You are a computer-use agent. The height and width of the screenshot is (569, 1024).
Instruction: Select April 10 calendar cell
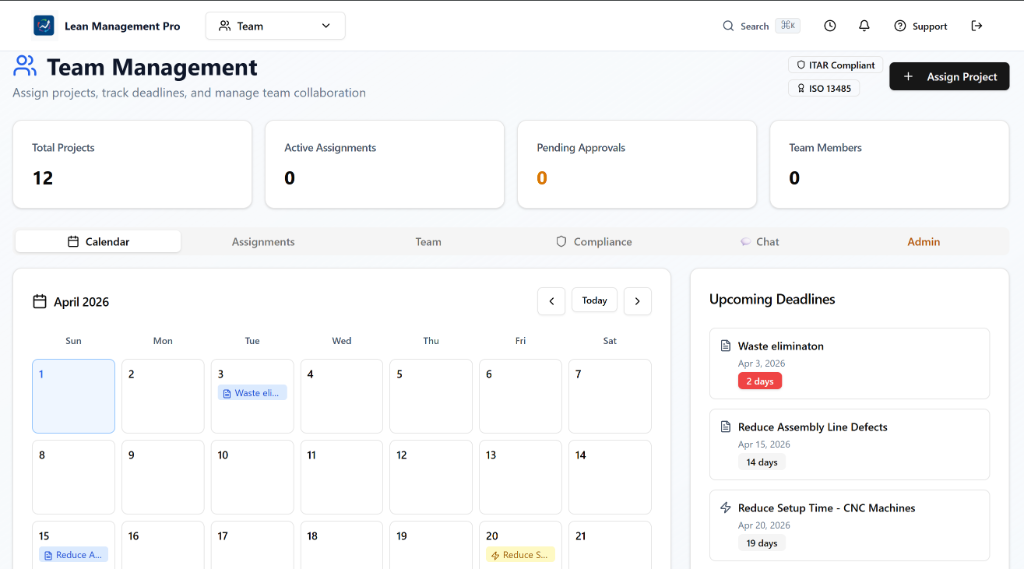point(252,477)
